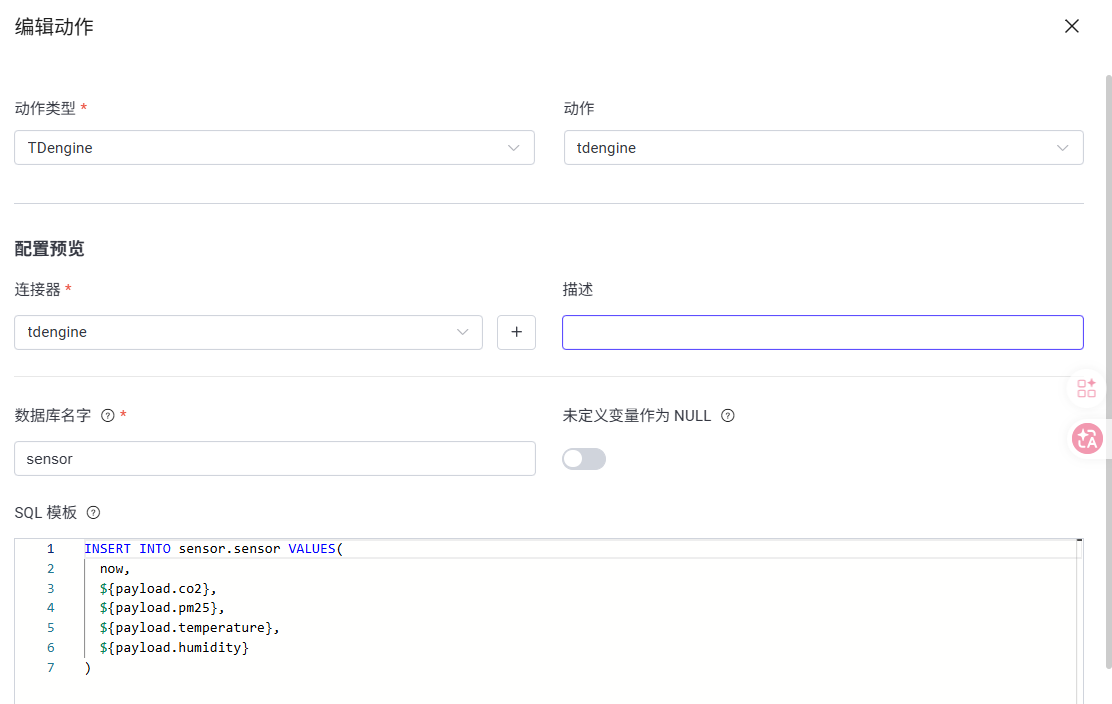Viewport: 1112px width, 704px height.
Task: Focus the 数据库名字 sensor field
Action: pyautogui.click(x=274, y=459)
